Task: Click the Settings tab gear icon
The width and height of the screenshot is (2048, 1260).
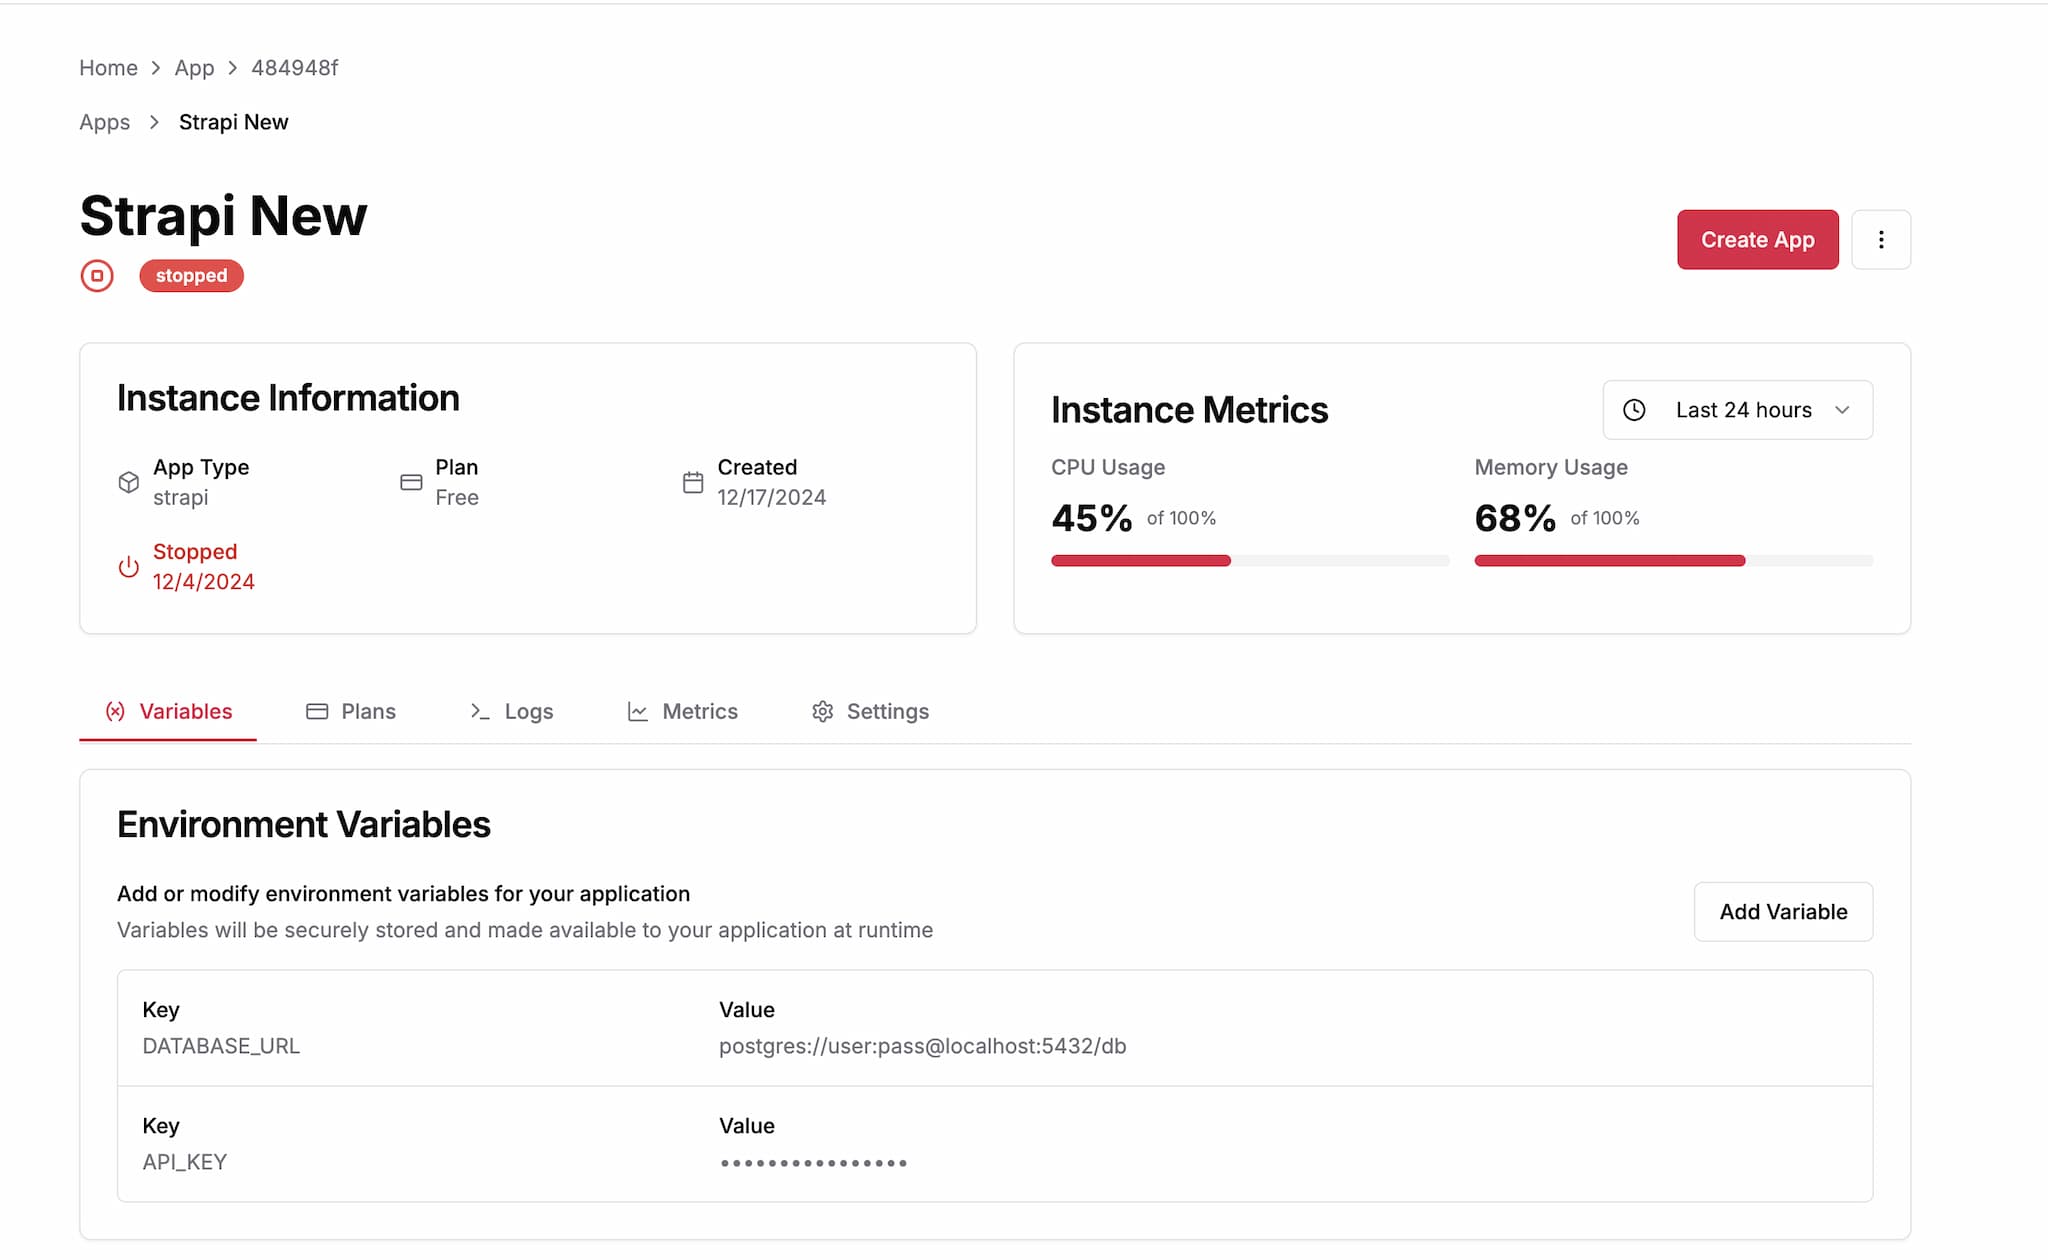Action: click(822, 711)
